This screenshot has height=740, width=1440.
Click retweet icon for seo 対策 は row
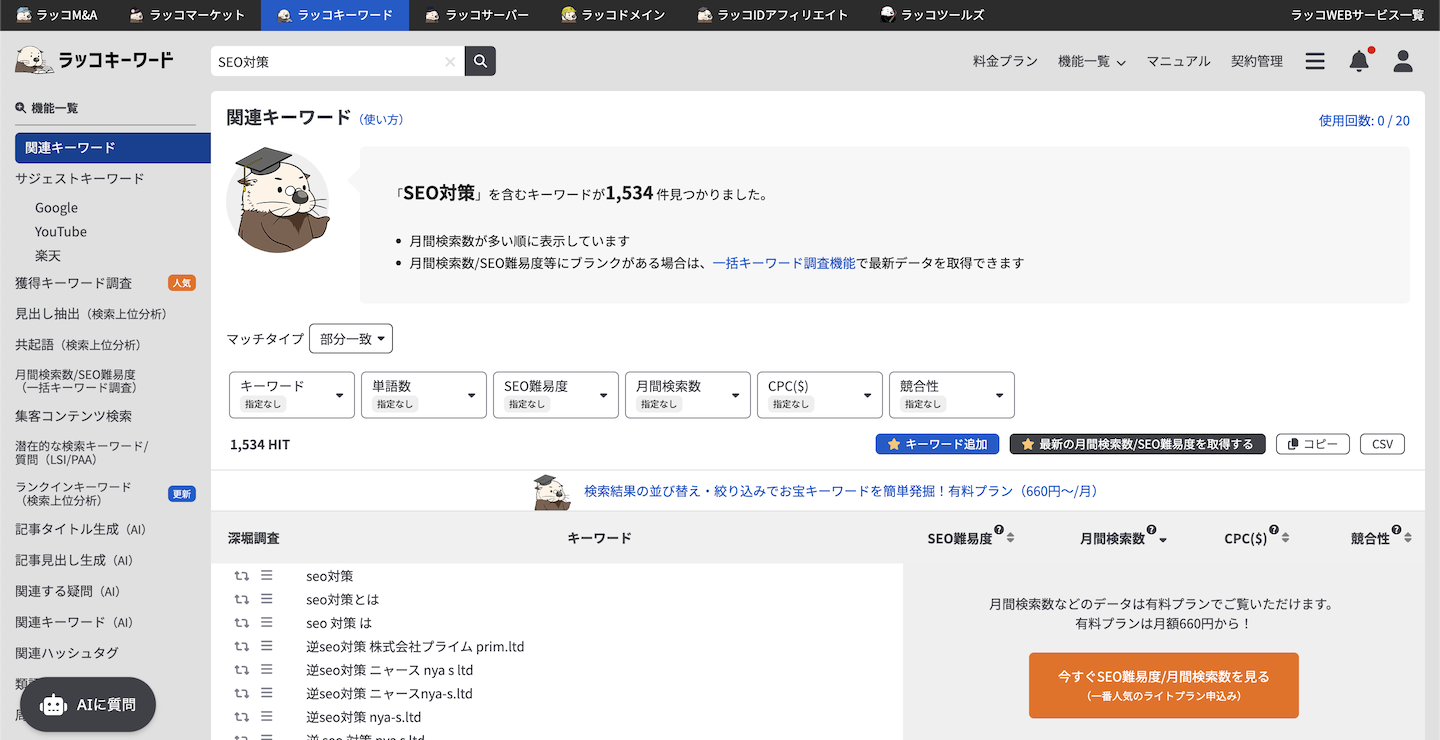(x=241, y=623)
